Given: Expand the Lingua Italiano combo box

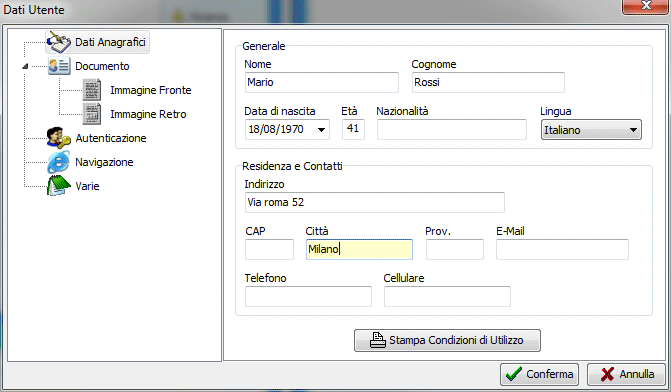Looking at the screenshot, I should (591, 130).
